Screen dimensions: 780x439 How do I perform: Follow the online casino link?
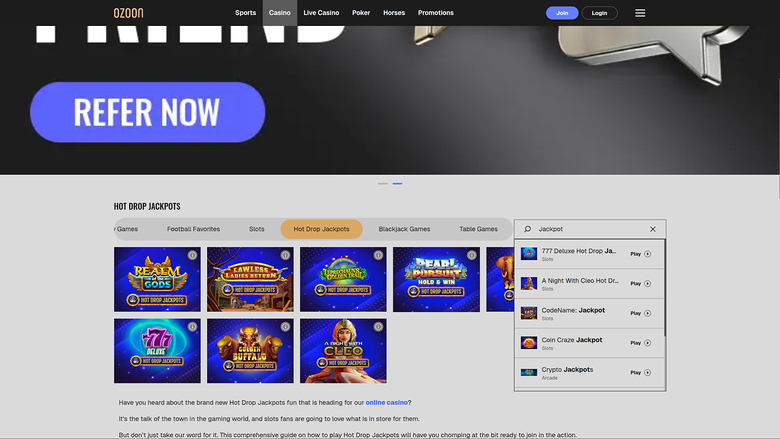coord(387,403)
